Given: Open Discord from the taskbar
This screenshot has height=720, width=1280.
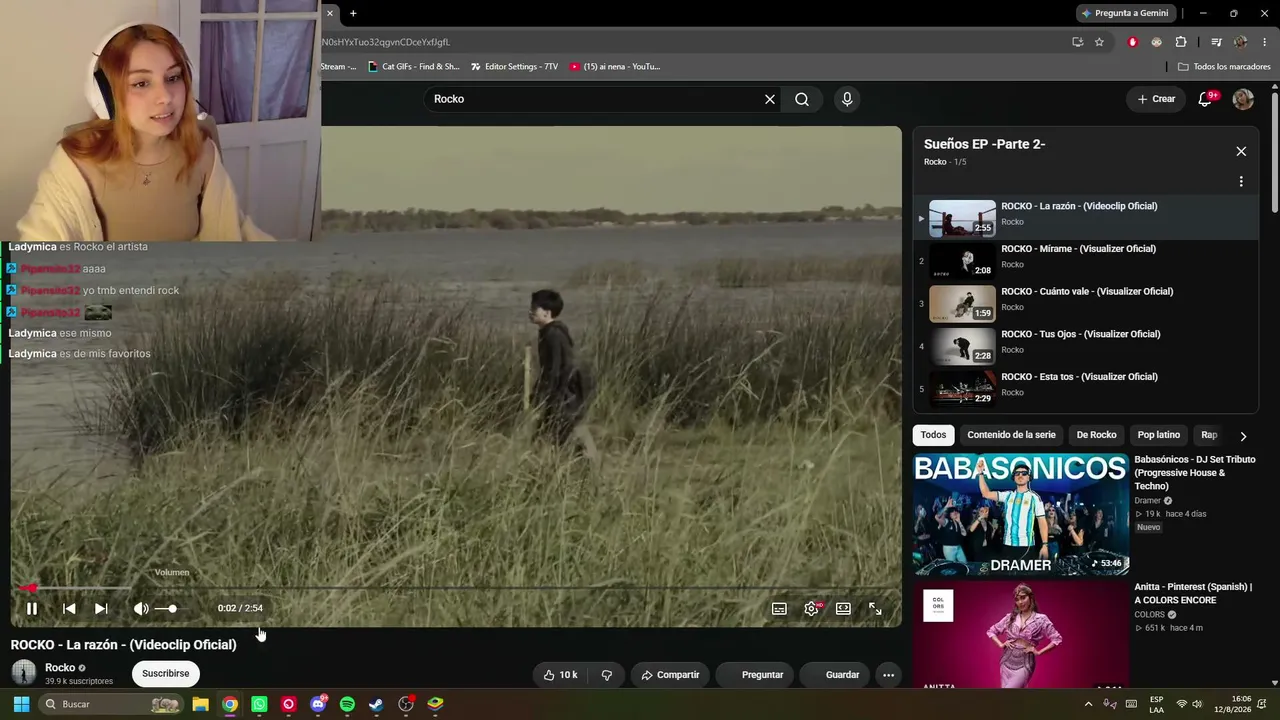Looking at the screenshot, I should coord(318,704).
